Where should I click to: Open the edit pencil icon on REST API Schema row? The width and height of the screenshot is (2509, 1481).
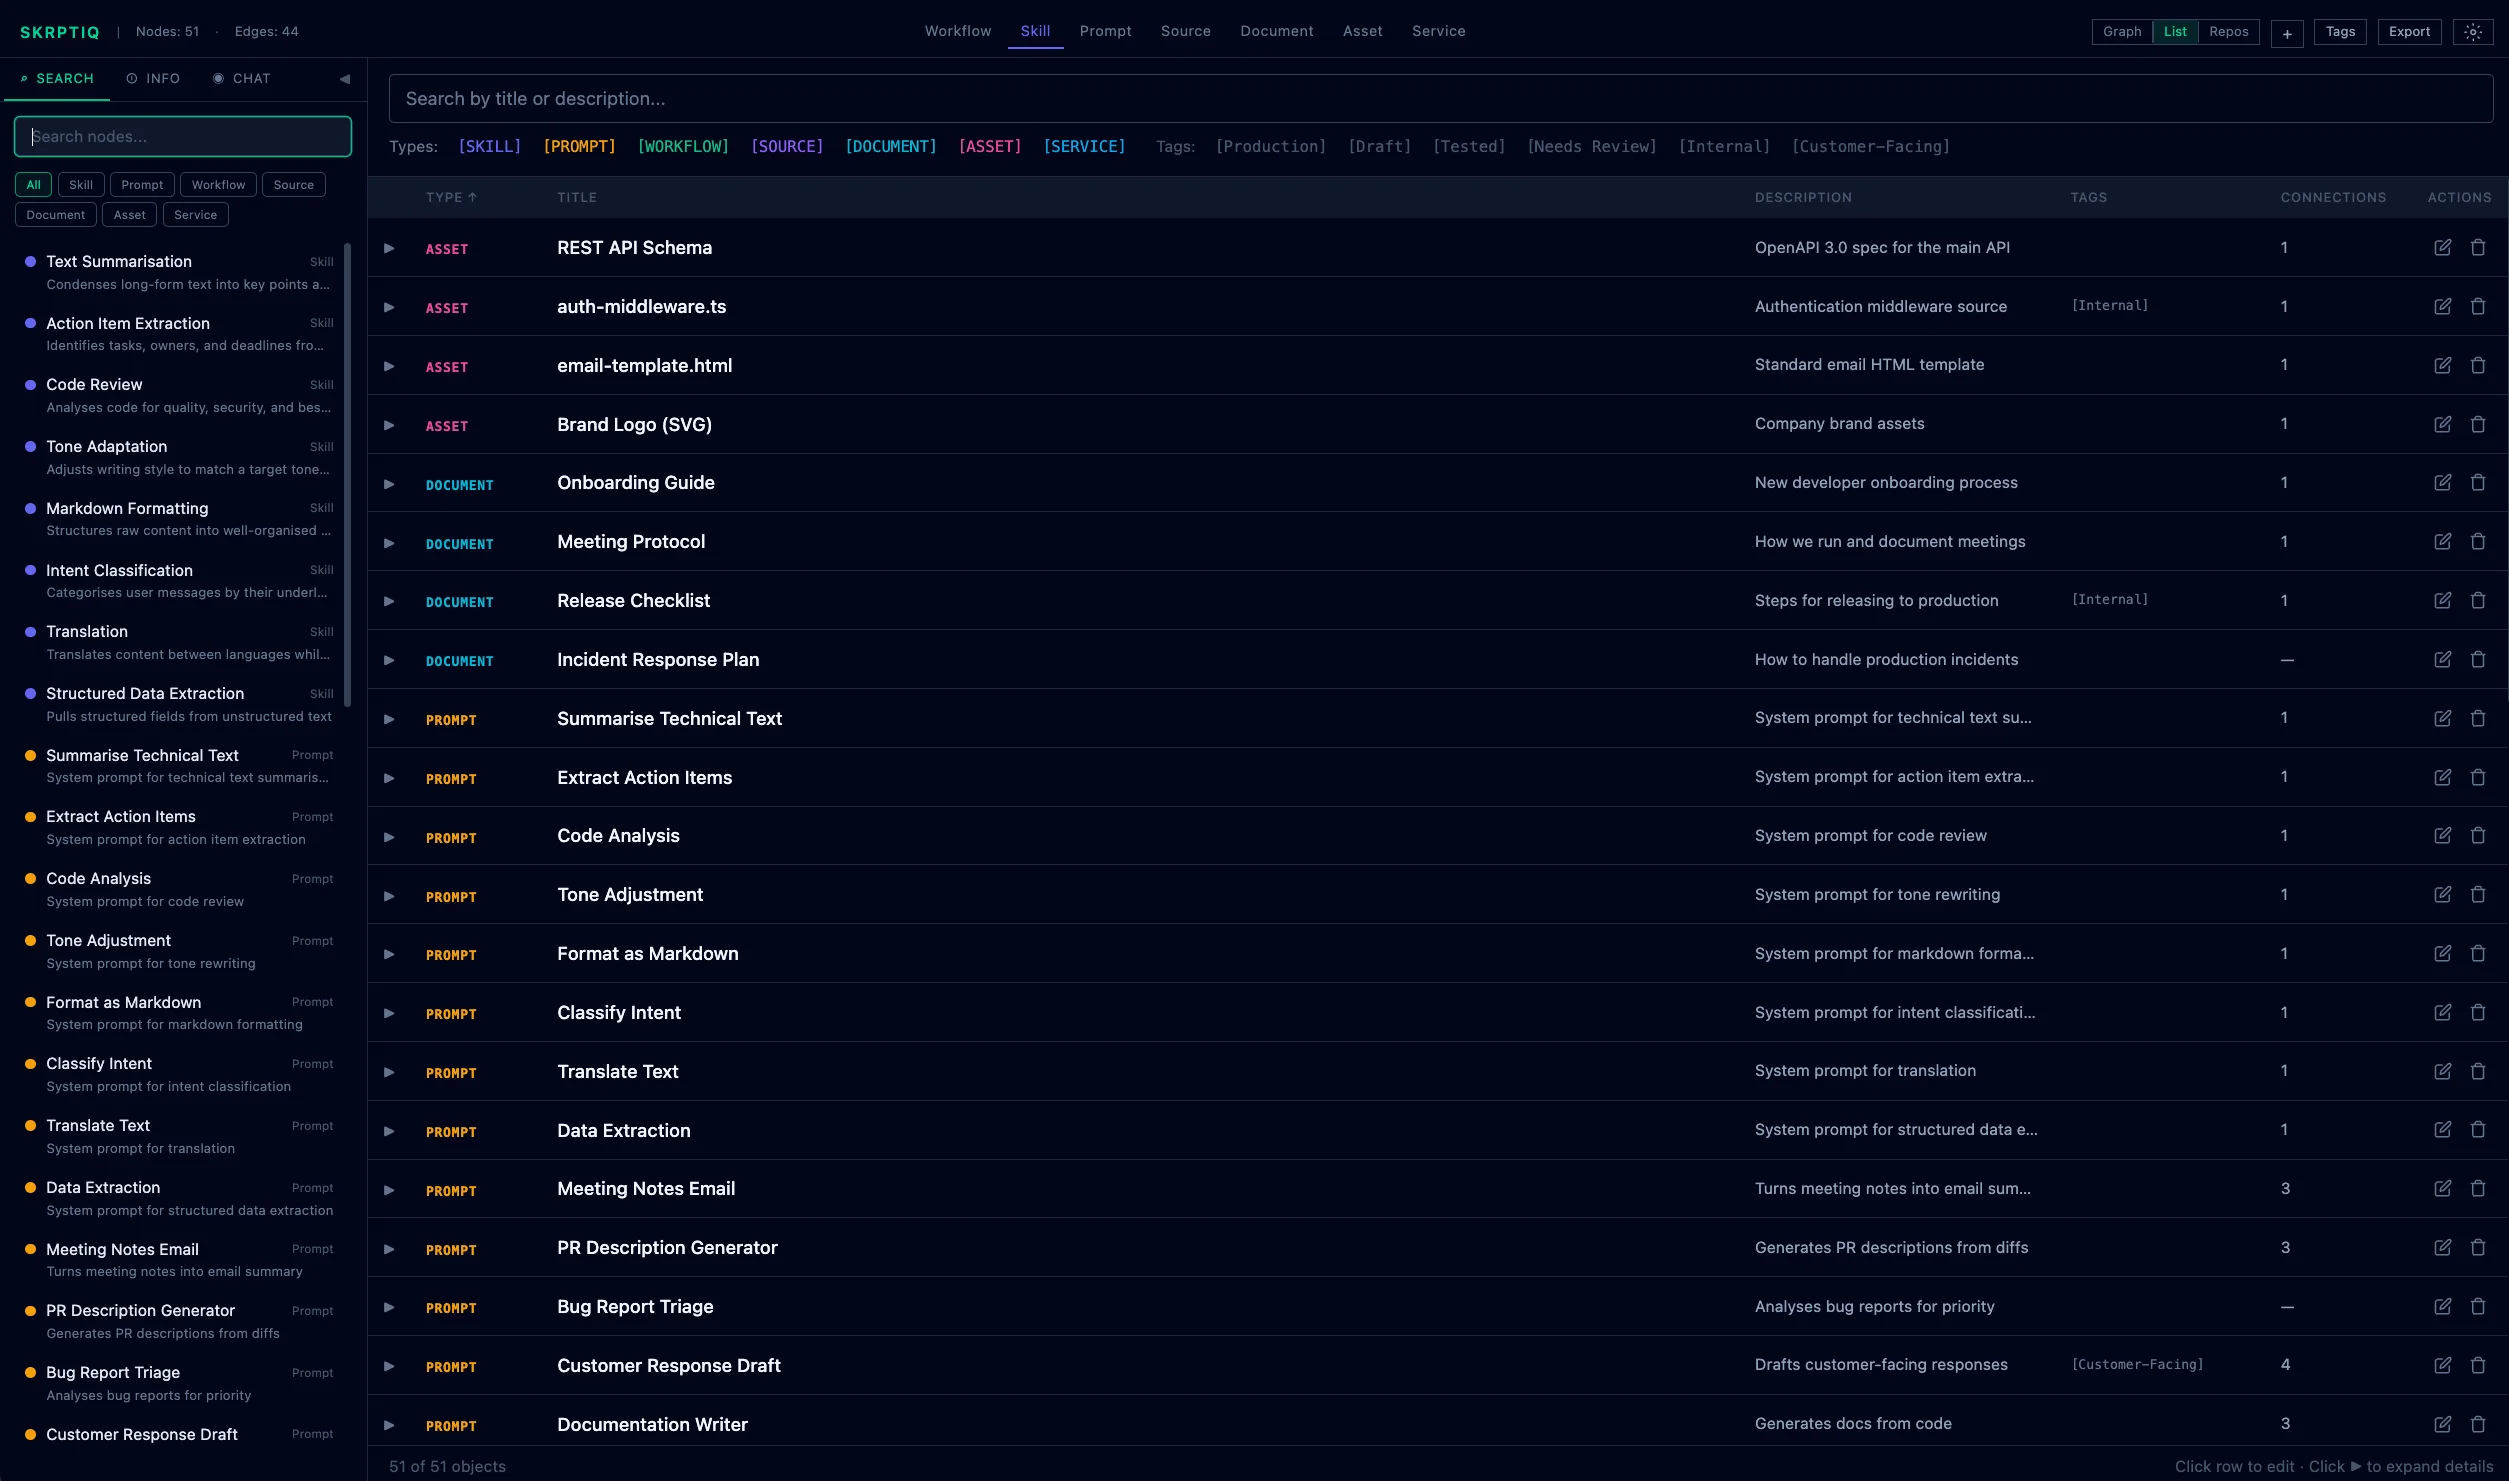[2442, 247]
